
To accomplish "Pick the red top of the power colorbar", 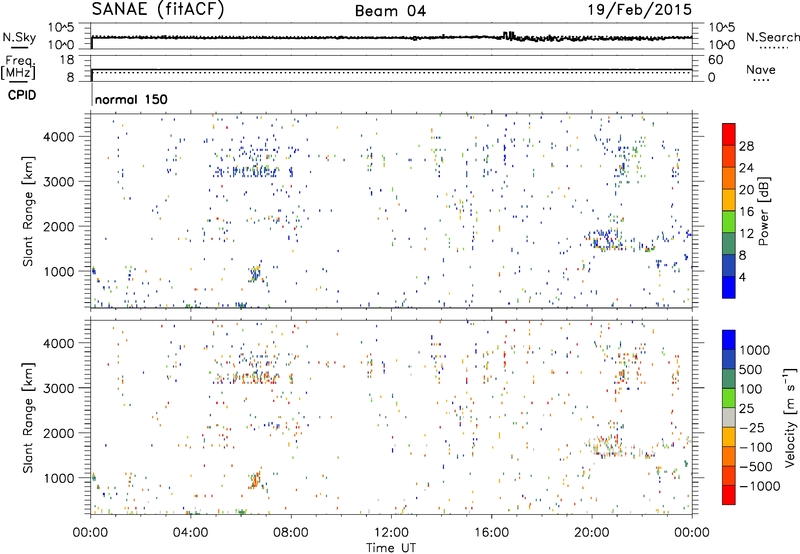I will [729, 134].
